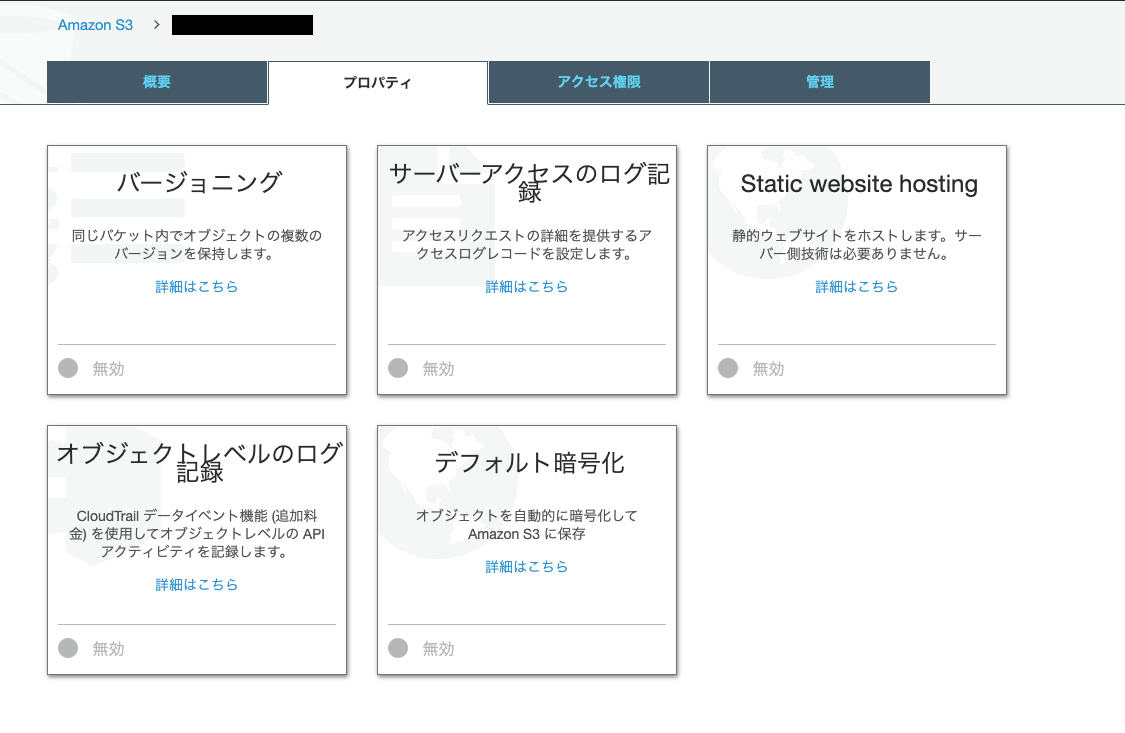Click the アクセスリクエストの詳細 description text

527,245
